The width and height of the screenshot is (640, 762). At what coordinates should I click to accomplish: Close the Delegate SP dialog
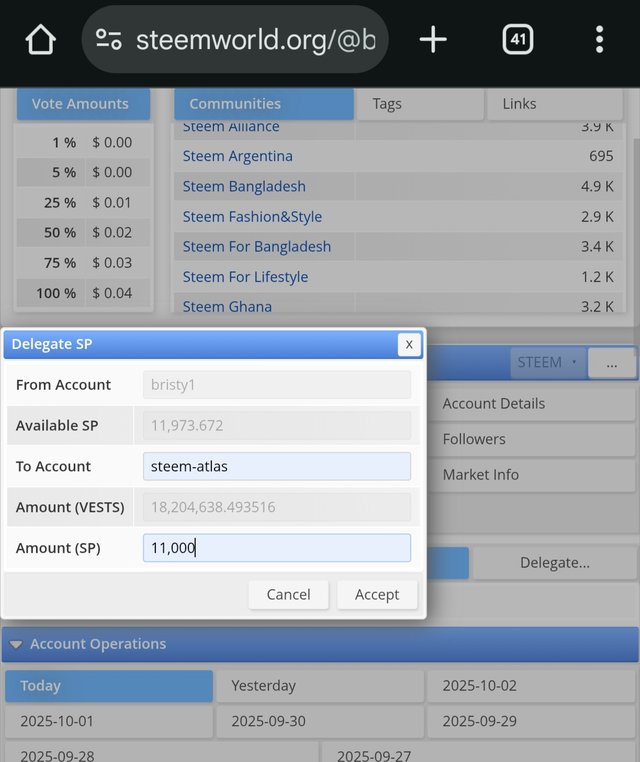coord(409,345)
